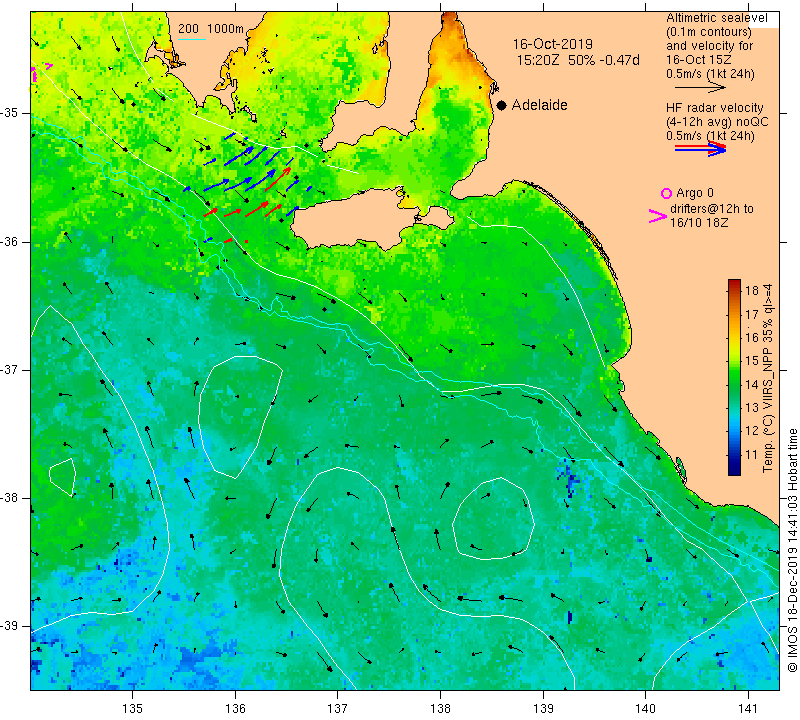
Task: Click the '-36' latitude axis label
Action: tap(10, 241)
